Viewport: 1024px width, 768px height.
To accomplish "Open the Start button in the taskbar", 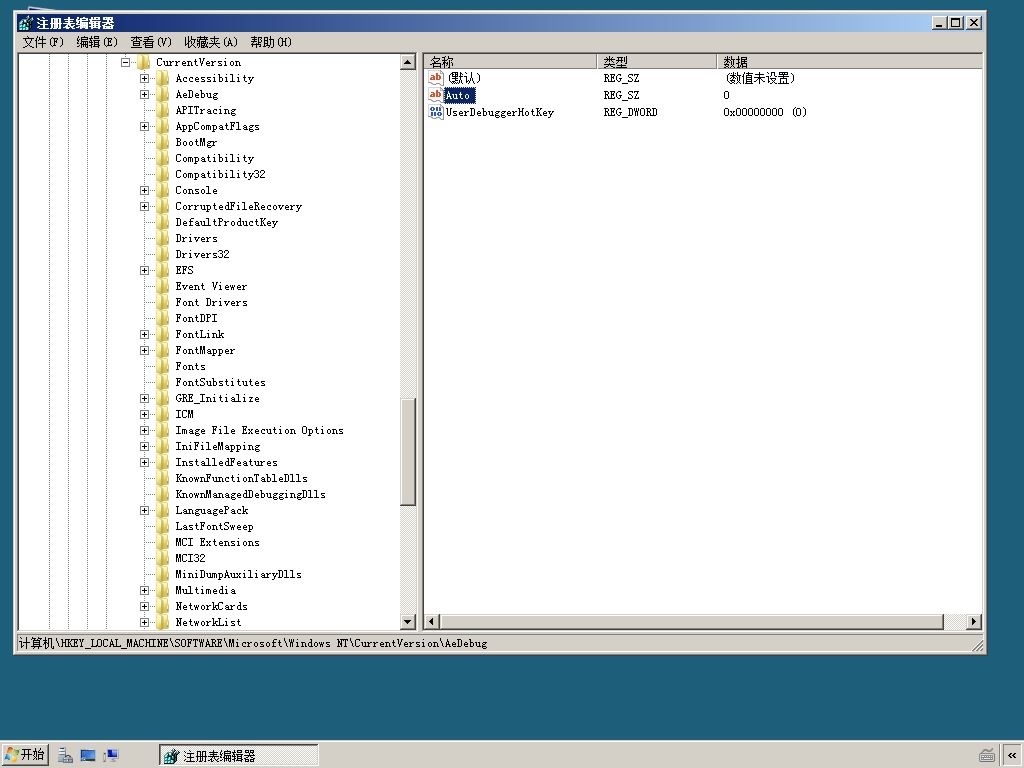I will point(24,755).
